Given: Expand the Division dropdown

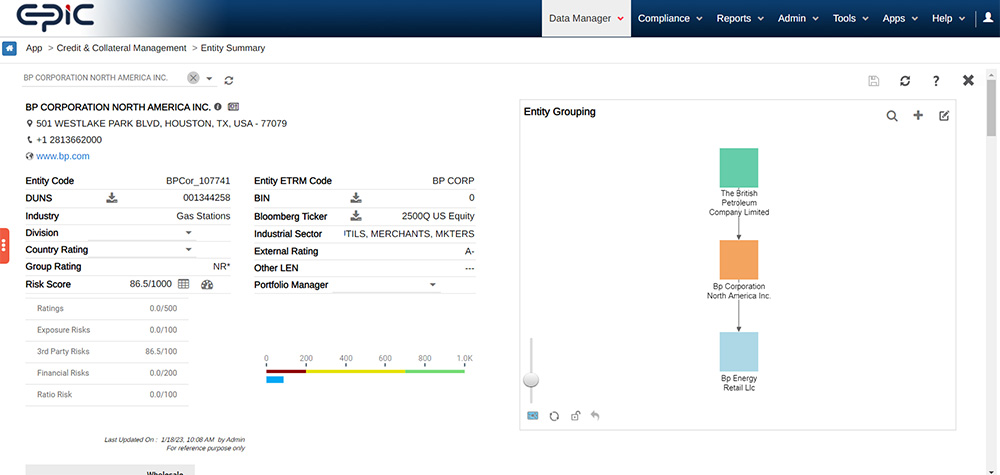Looking at the screenshot, I should pyautogui.click(x=189, y=233).
